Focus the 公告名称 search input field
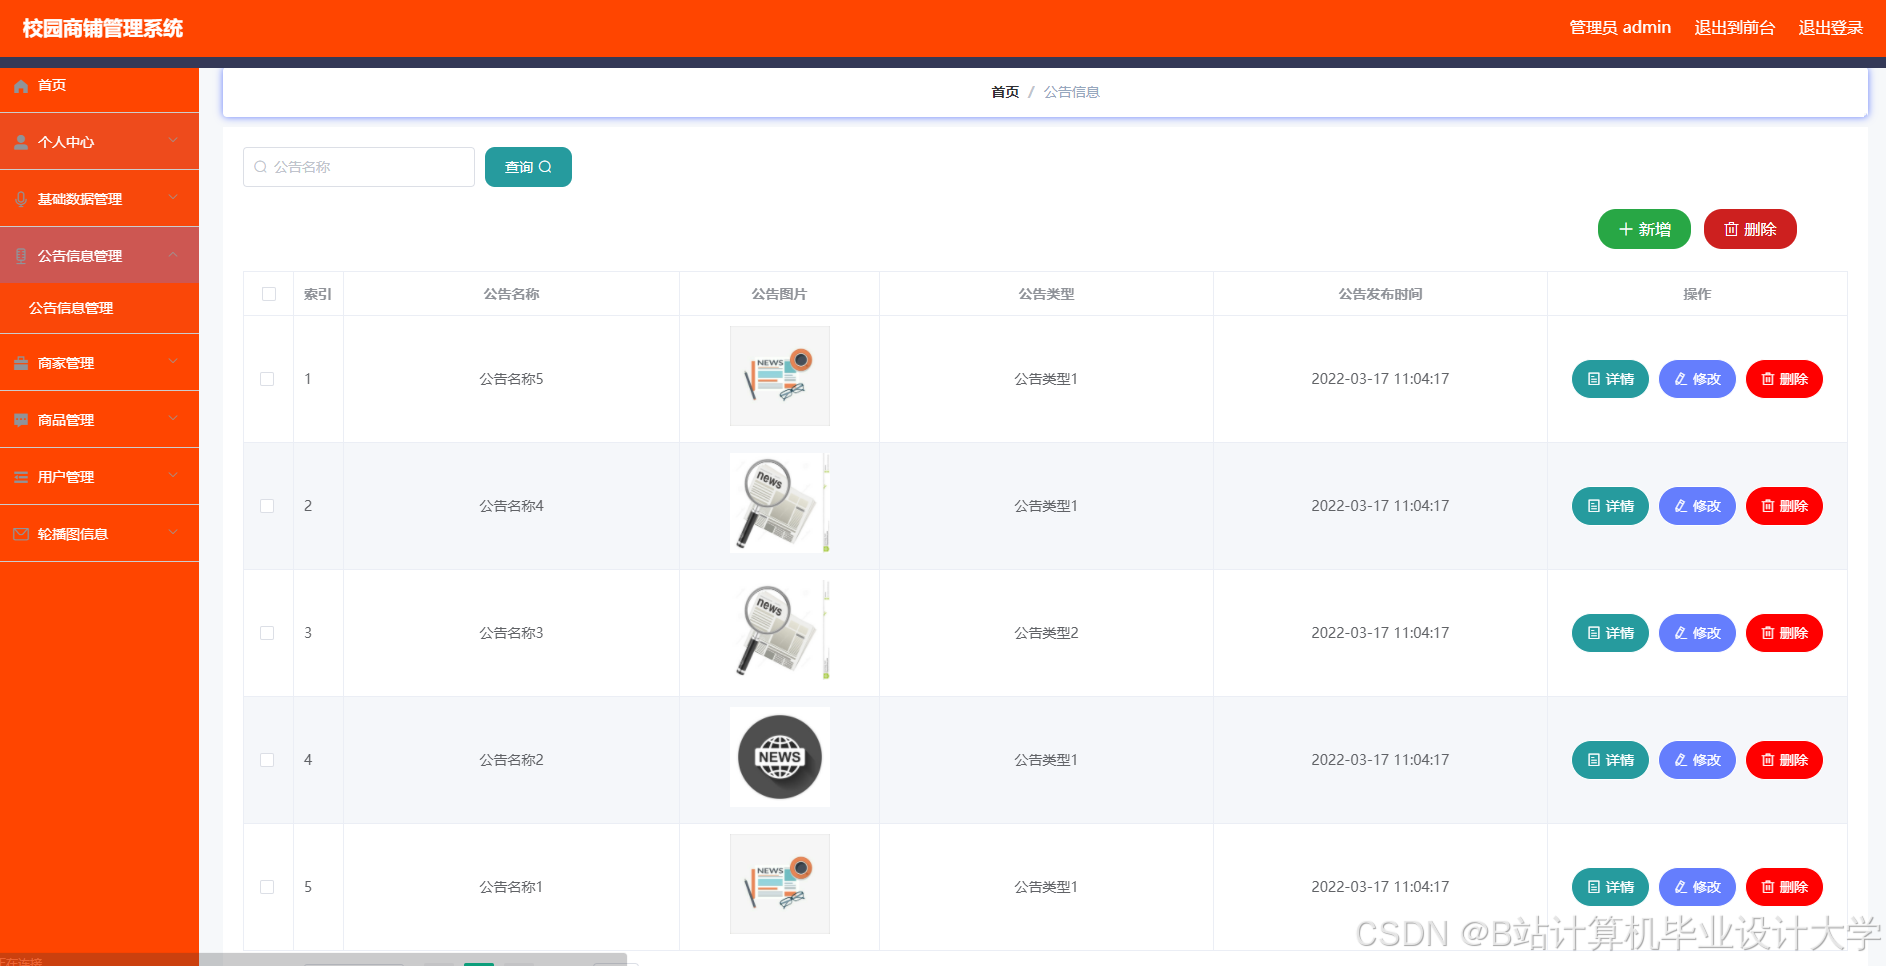 point(359,167)
